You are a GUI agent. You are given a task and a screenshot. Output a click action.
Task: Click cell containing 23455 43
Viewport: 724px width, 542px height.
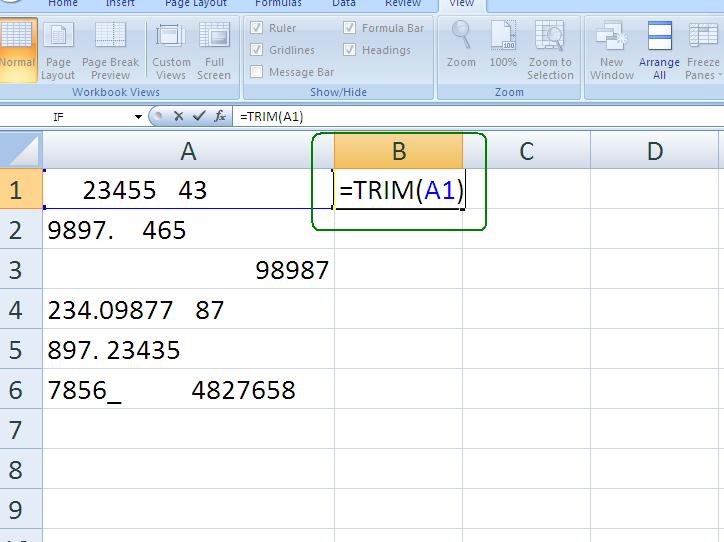188,189
